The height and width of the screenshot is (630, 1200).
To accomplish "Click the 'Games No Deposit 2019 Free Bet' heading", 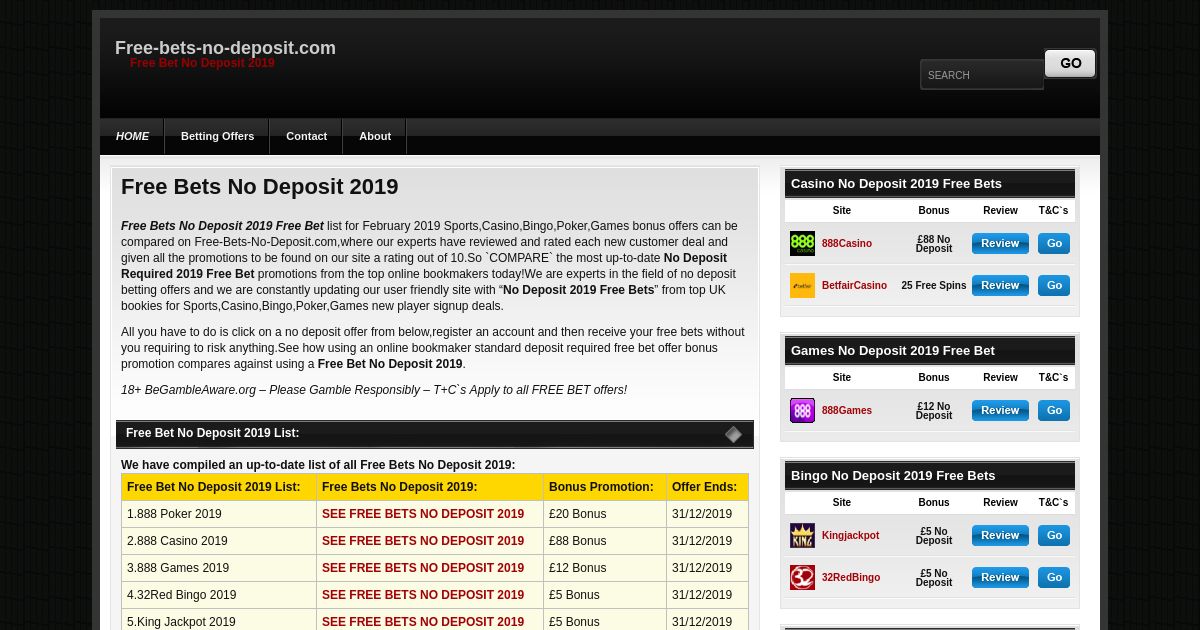I will tap(893, 350).
